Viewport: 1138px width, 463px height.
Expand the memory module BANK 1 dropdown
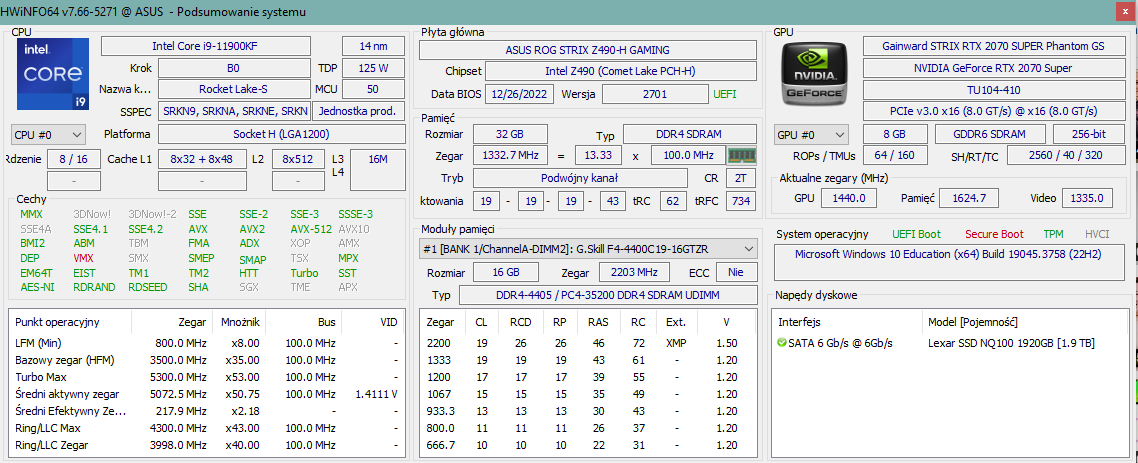pyautogui.click(x=589, y=249)
